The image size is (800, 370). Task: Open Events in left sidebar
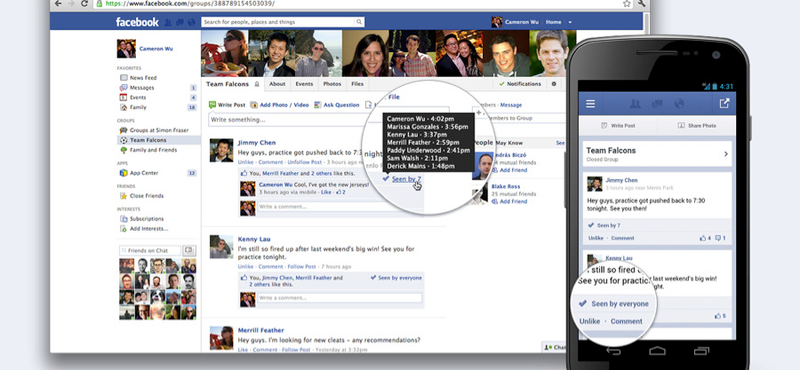138,97
